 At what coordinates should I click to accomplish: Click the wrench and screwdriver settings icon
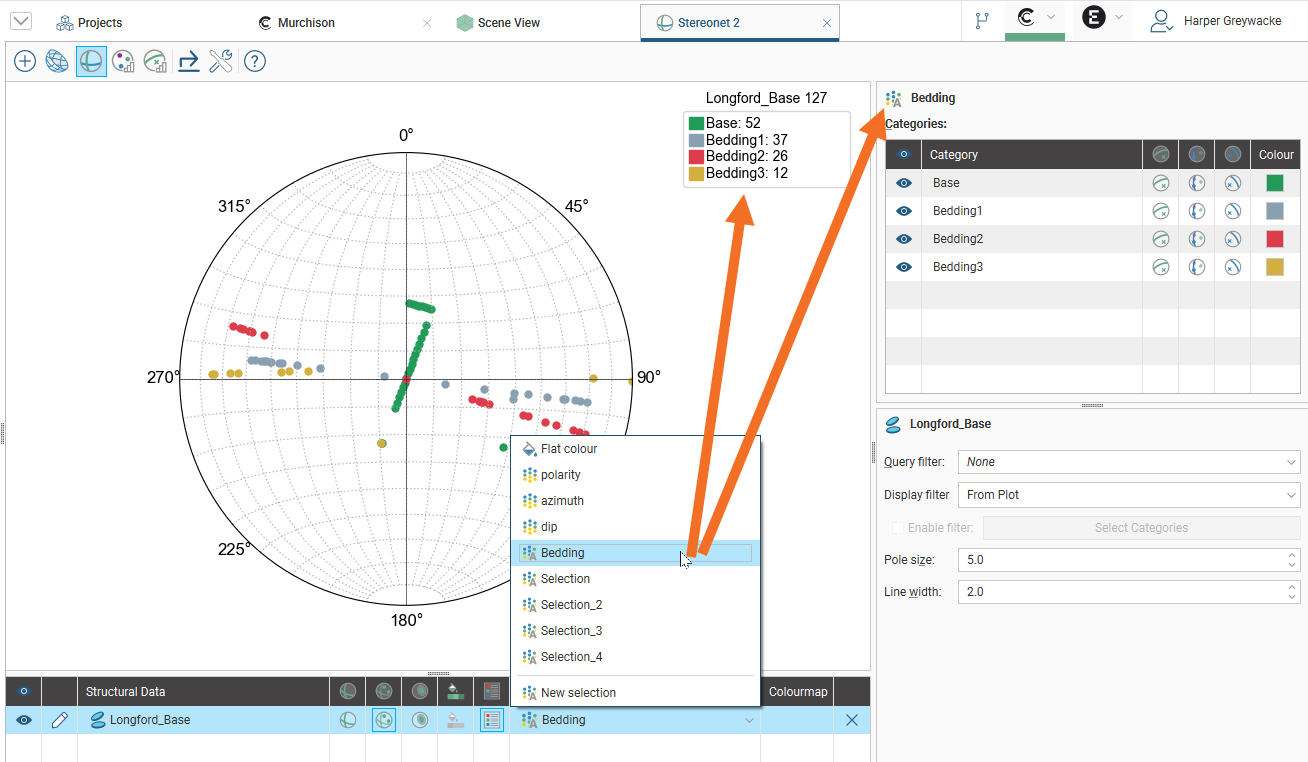point(221,62)
